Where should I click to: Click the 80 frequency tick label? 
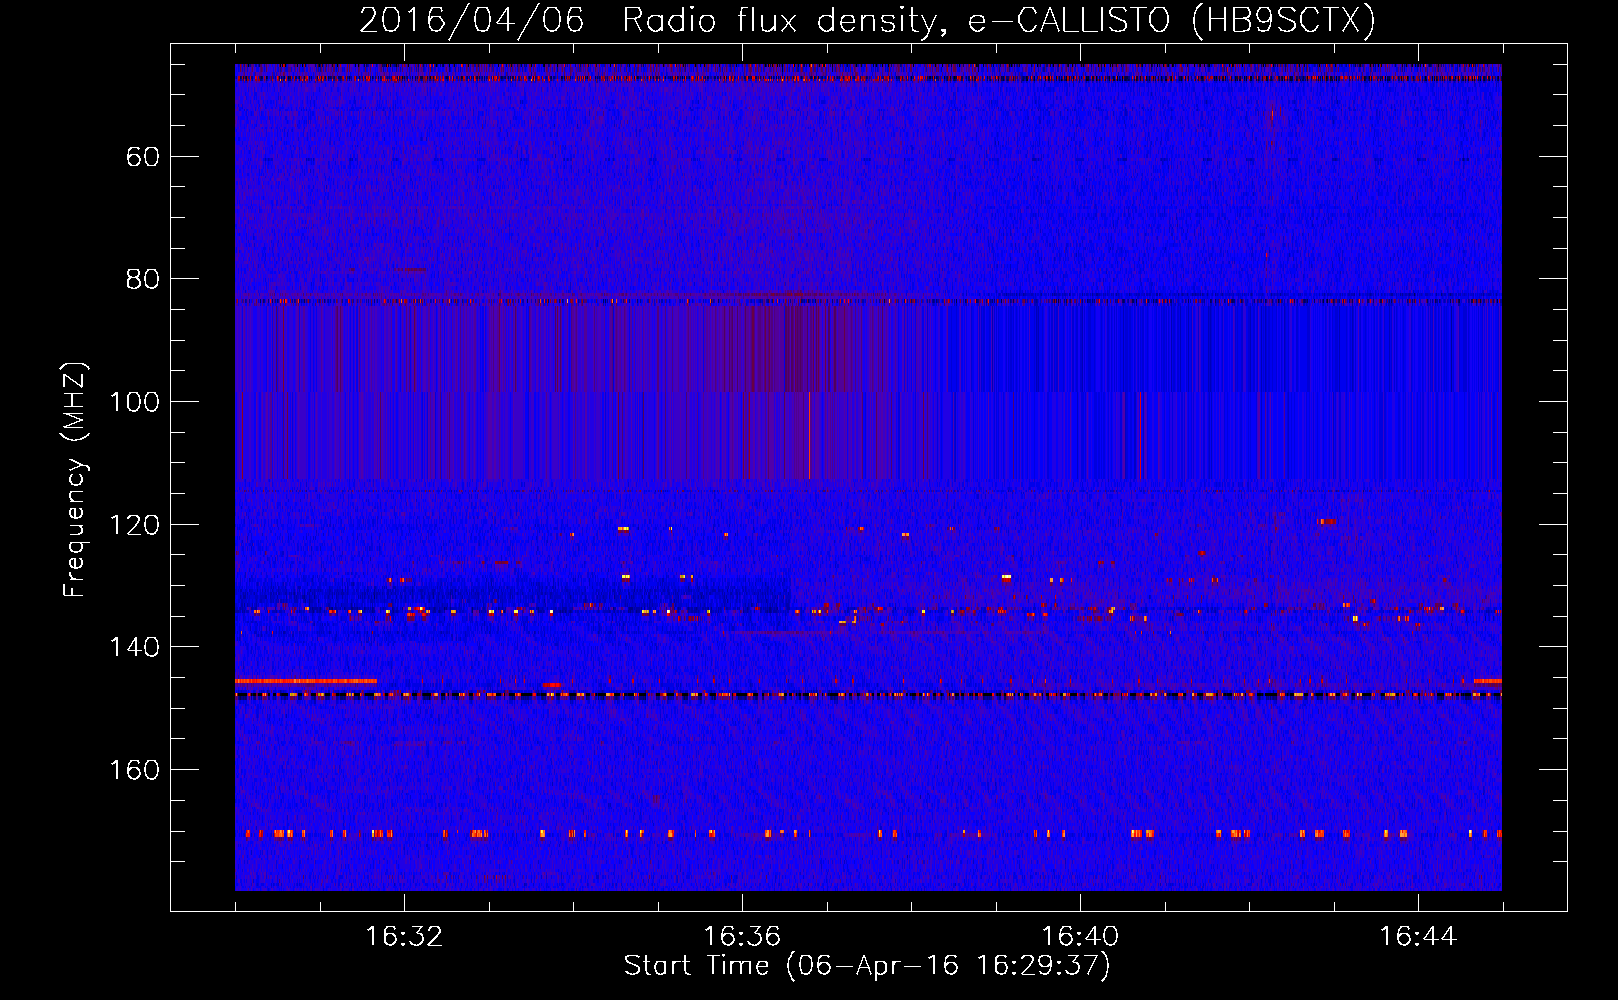pyautogui.click(x=143, y=279)
